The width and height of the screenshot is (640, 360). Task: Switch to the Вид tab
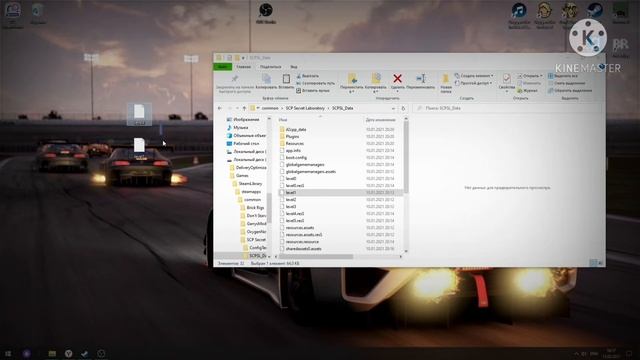(x=293, y=67)
